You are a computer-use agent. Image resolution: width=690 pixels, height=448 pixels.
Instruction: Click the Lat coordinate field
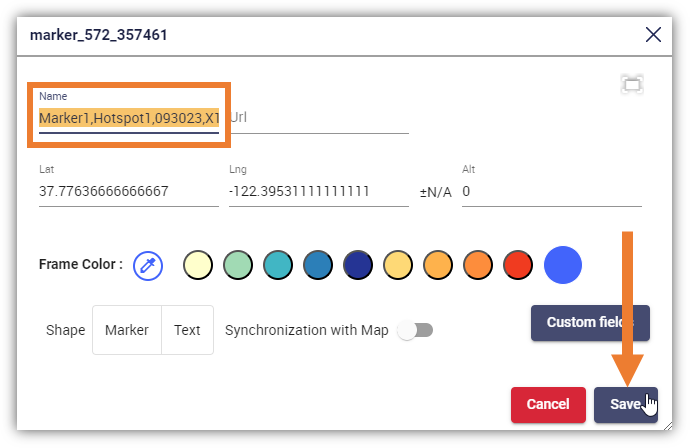pos(129,191)
